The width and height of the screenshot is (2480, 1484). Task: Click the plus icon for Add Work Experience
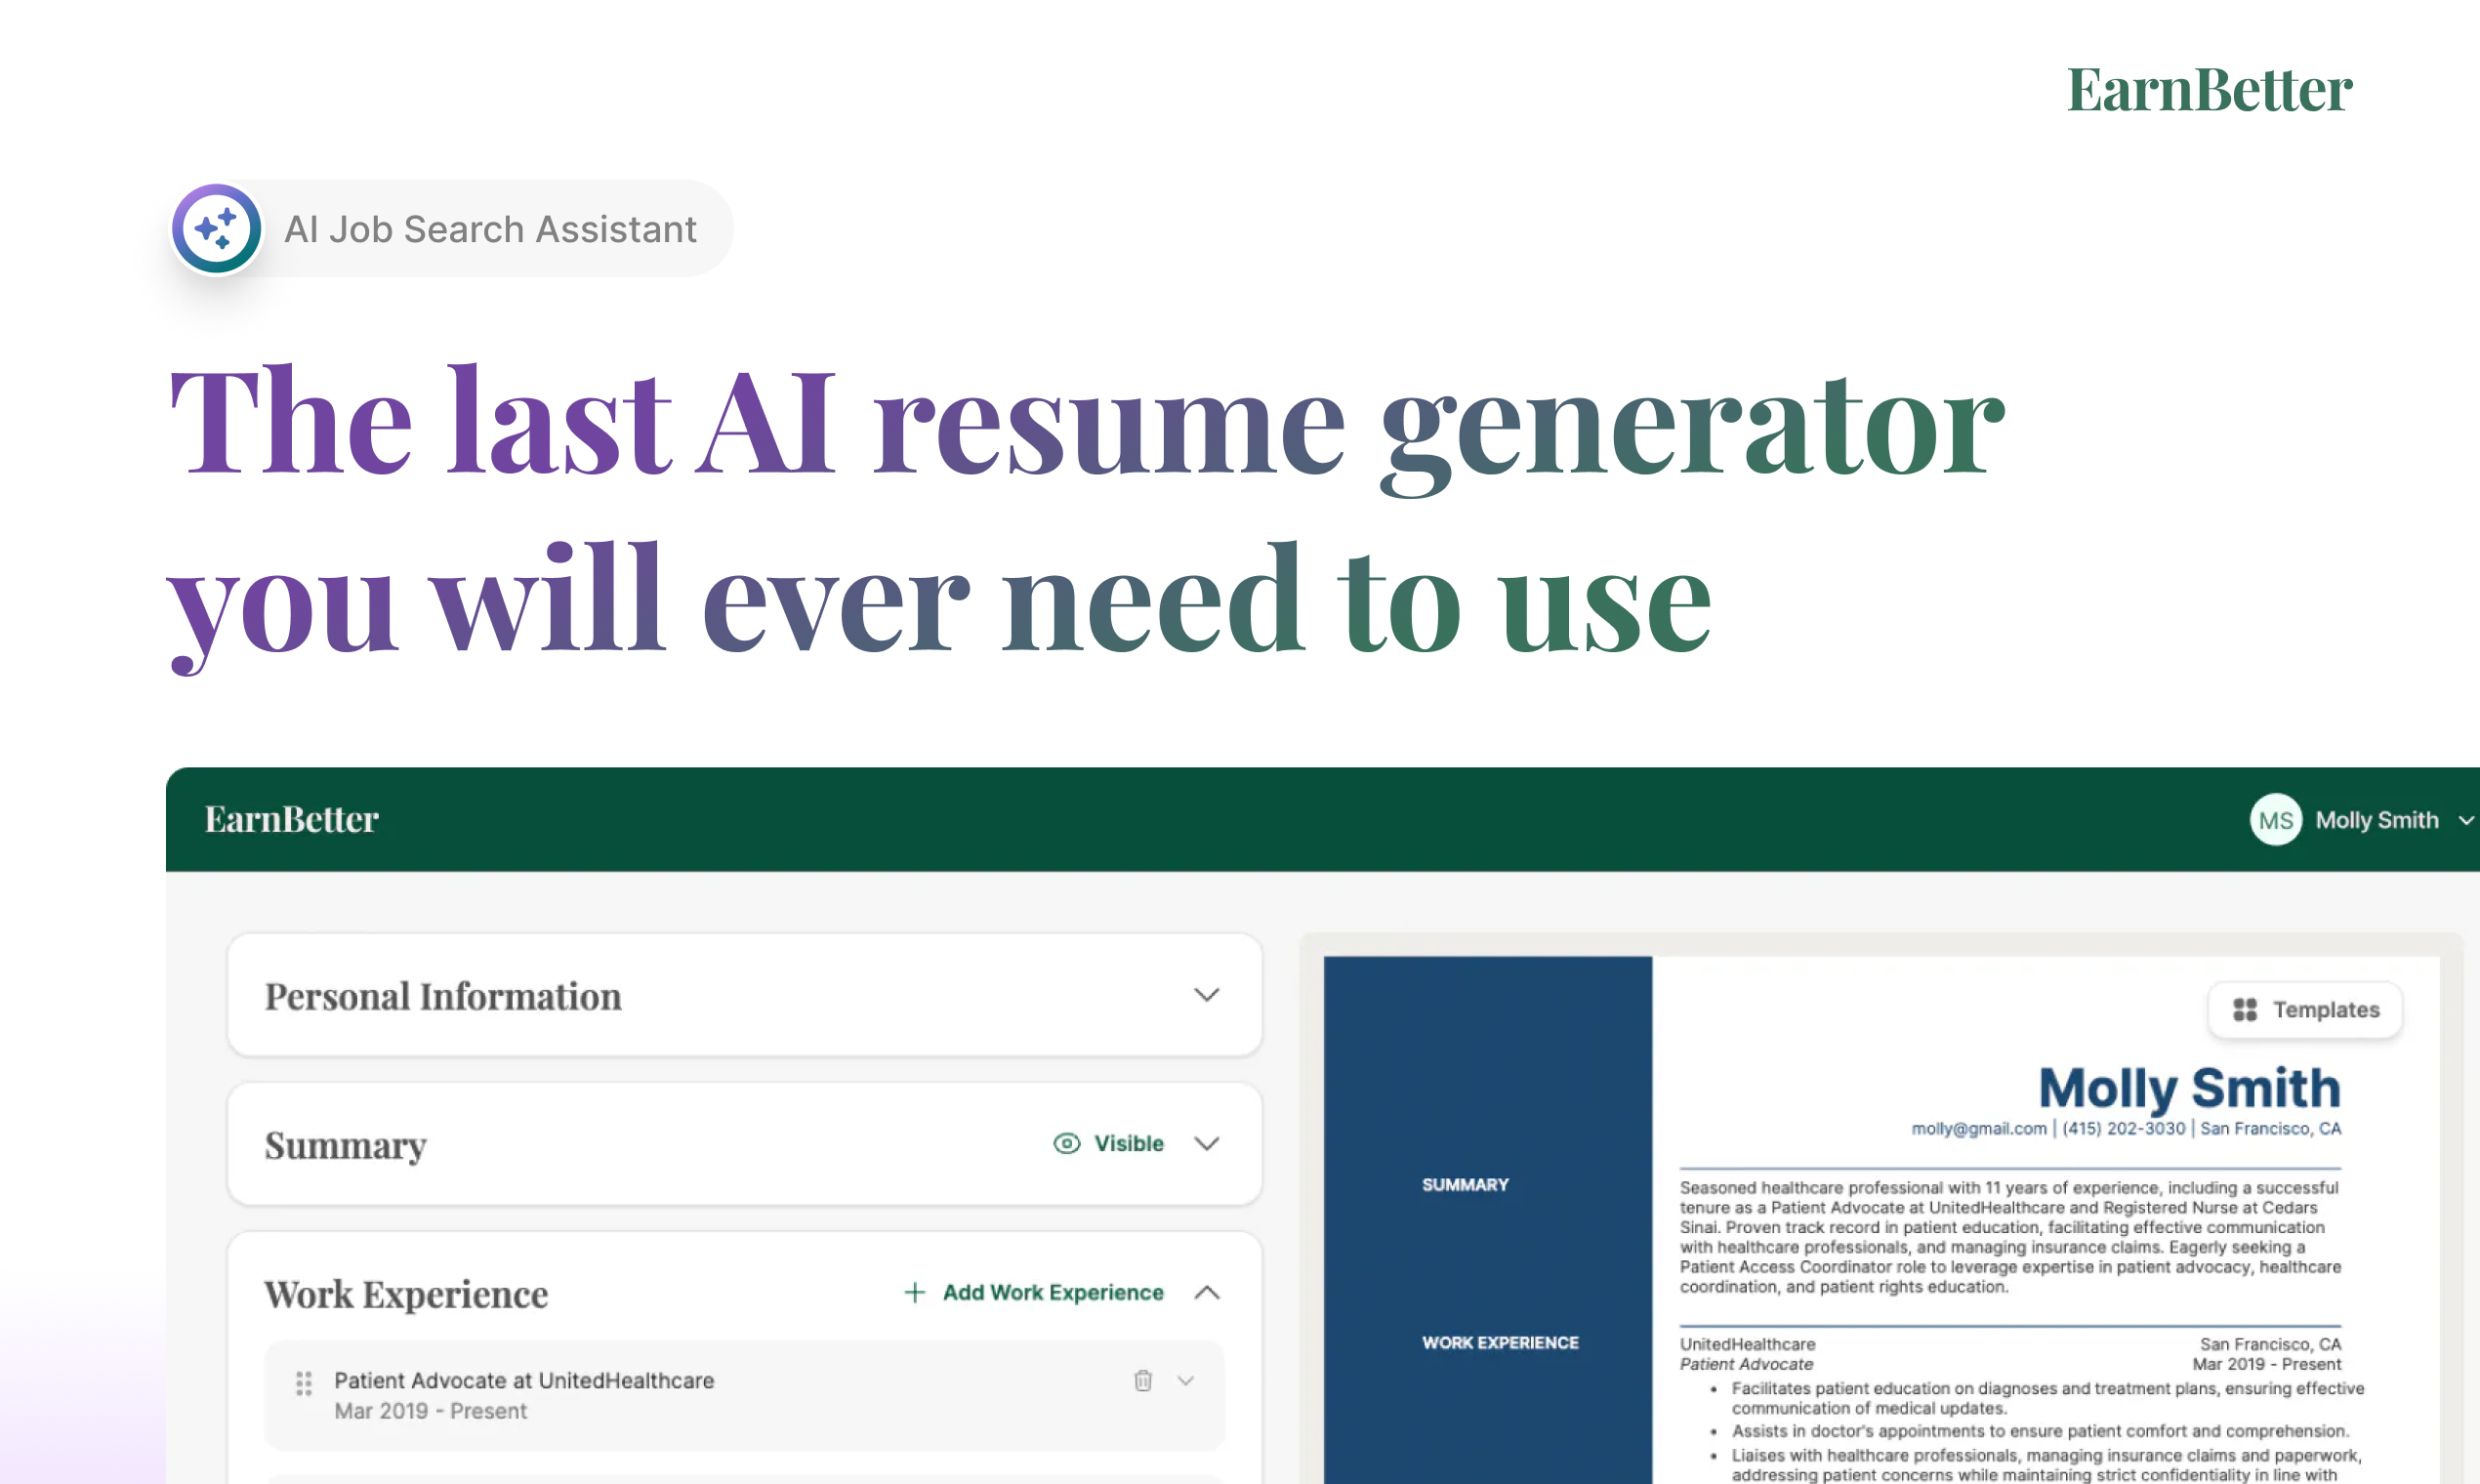click(914, 1293)
